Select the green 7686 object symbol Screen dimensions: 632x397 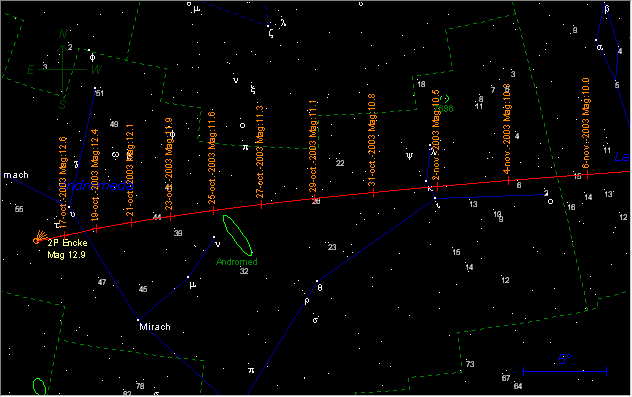445,99
